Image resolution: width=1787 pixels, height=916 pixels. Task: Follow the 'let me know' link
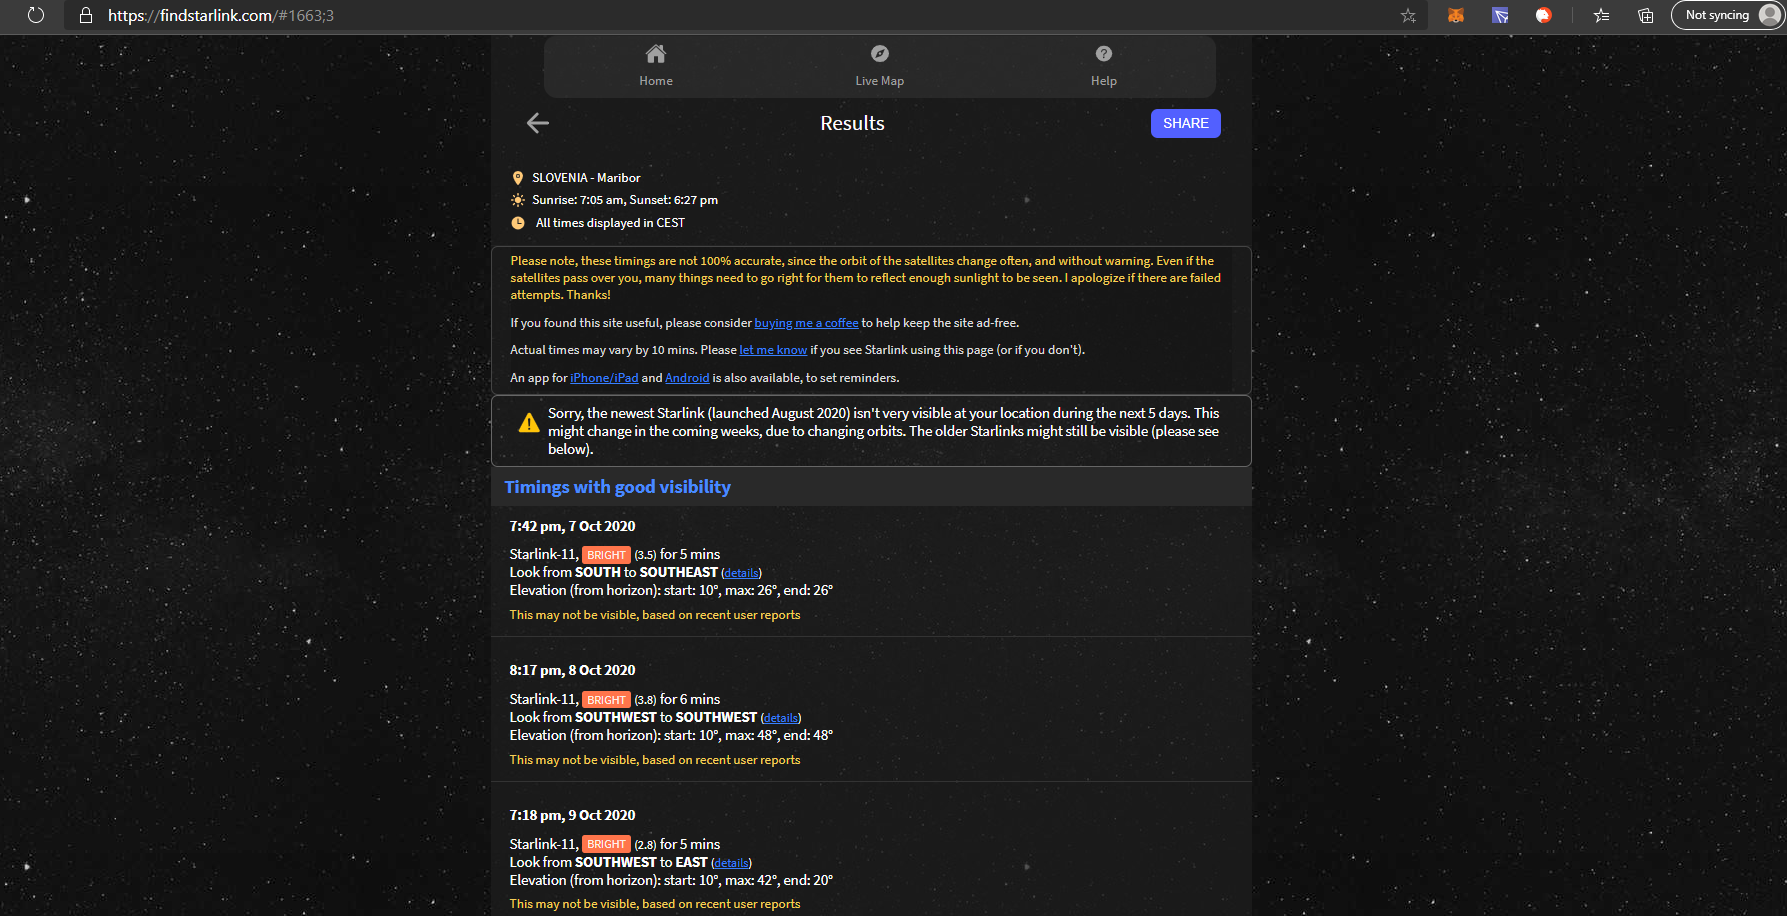pyautogui.click(x=773, y=350)
